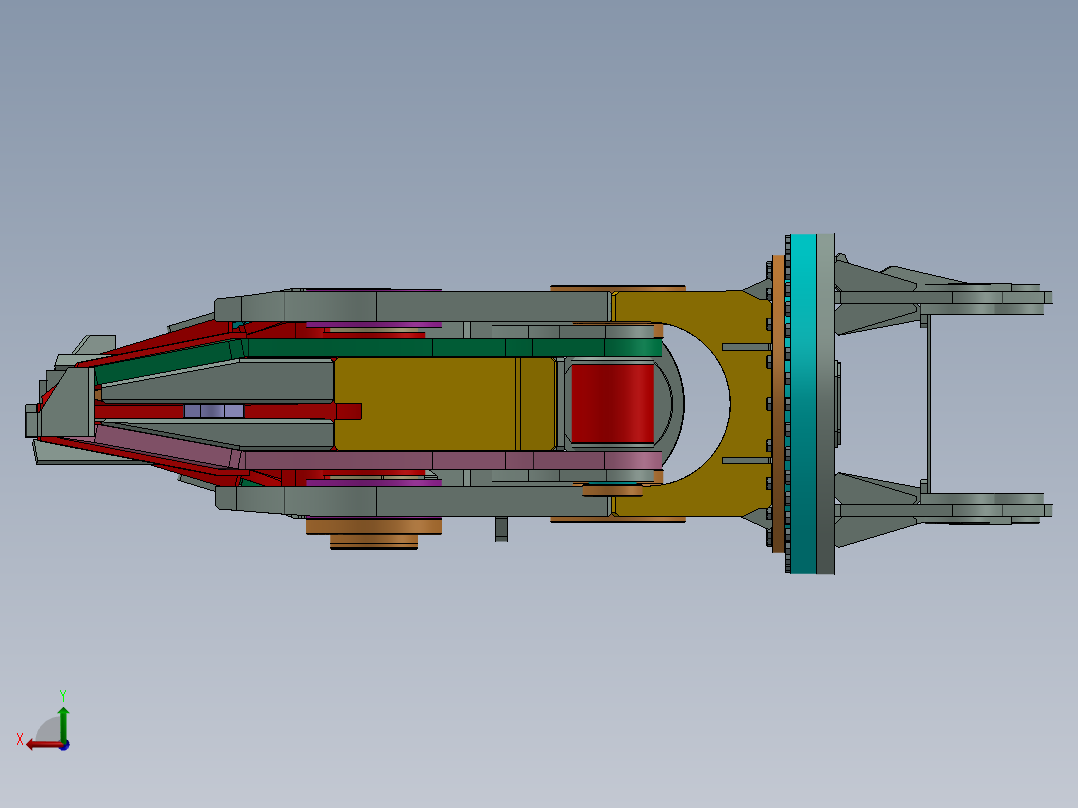Select the red cylindrical roller in the model

pyautogui.click(x=613, y=404)
